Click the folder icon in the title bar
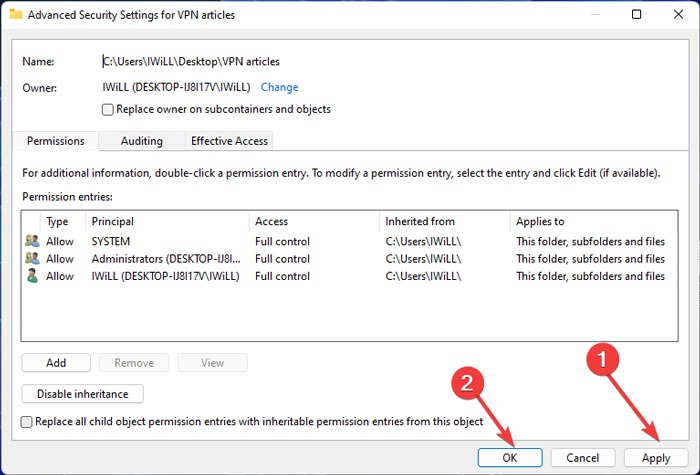The width and height of the screenshot is (700, 475). (x=16, y=14)
